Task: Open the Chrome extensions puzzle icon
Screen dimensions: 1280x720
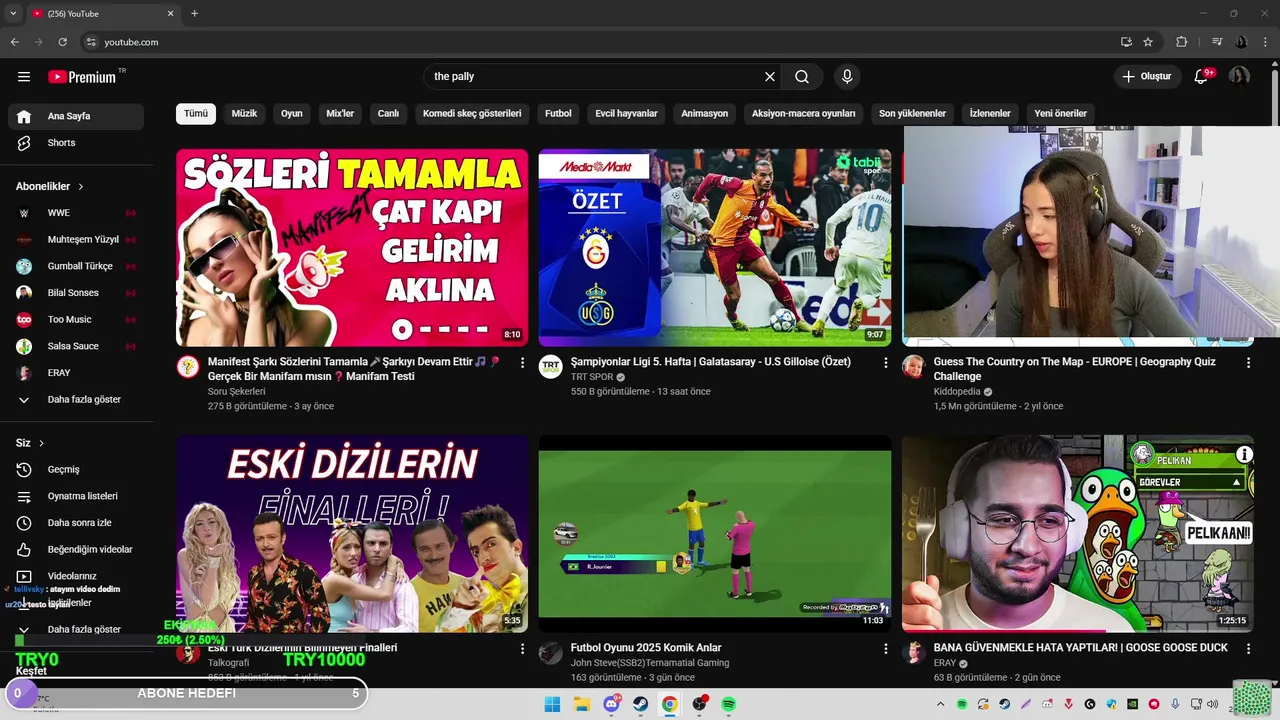Action: 1182,42
